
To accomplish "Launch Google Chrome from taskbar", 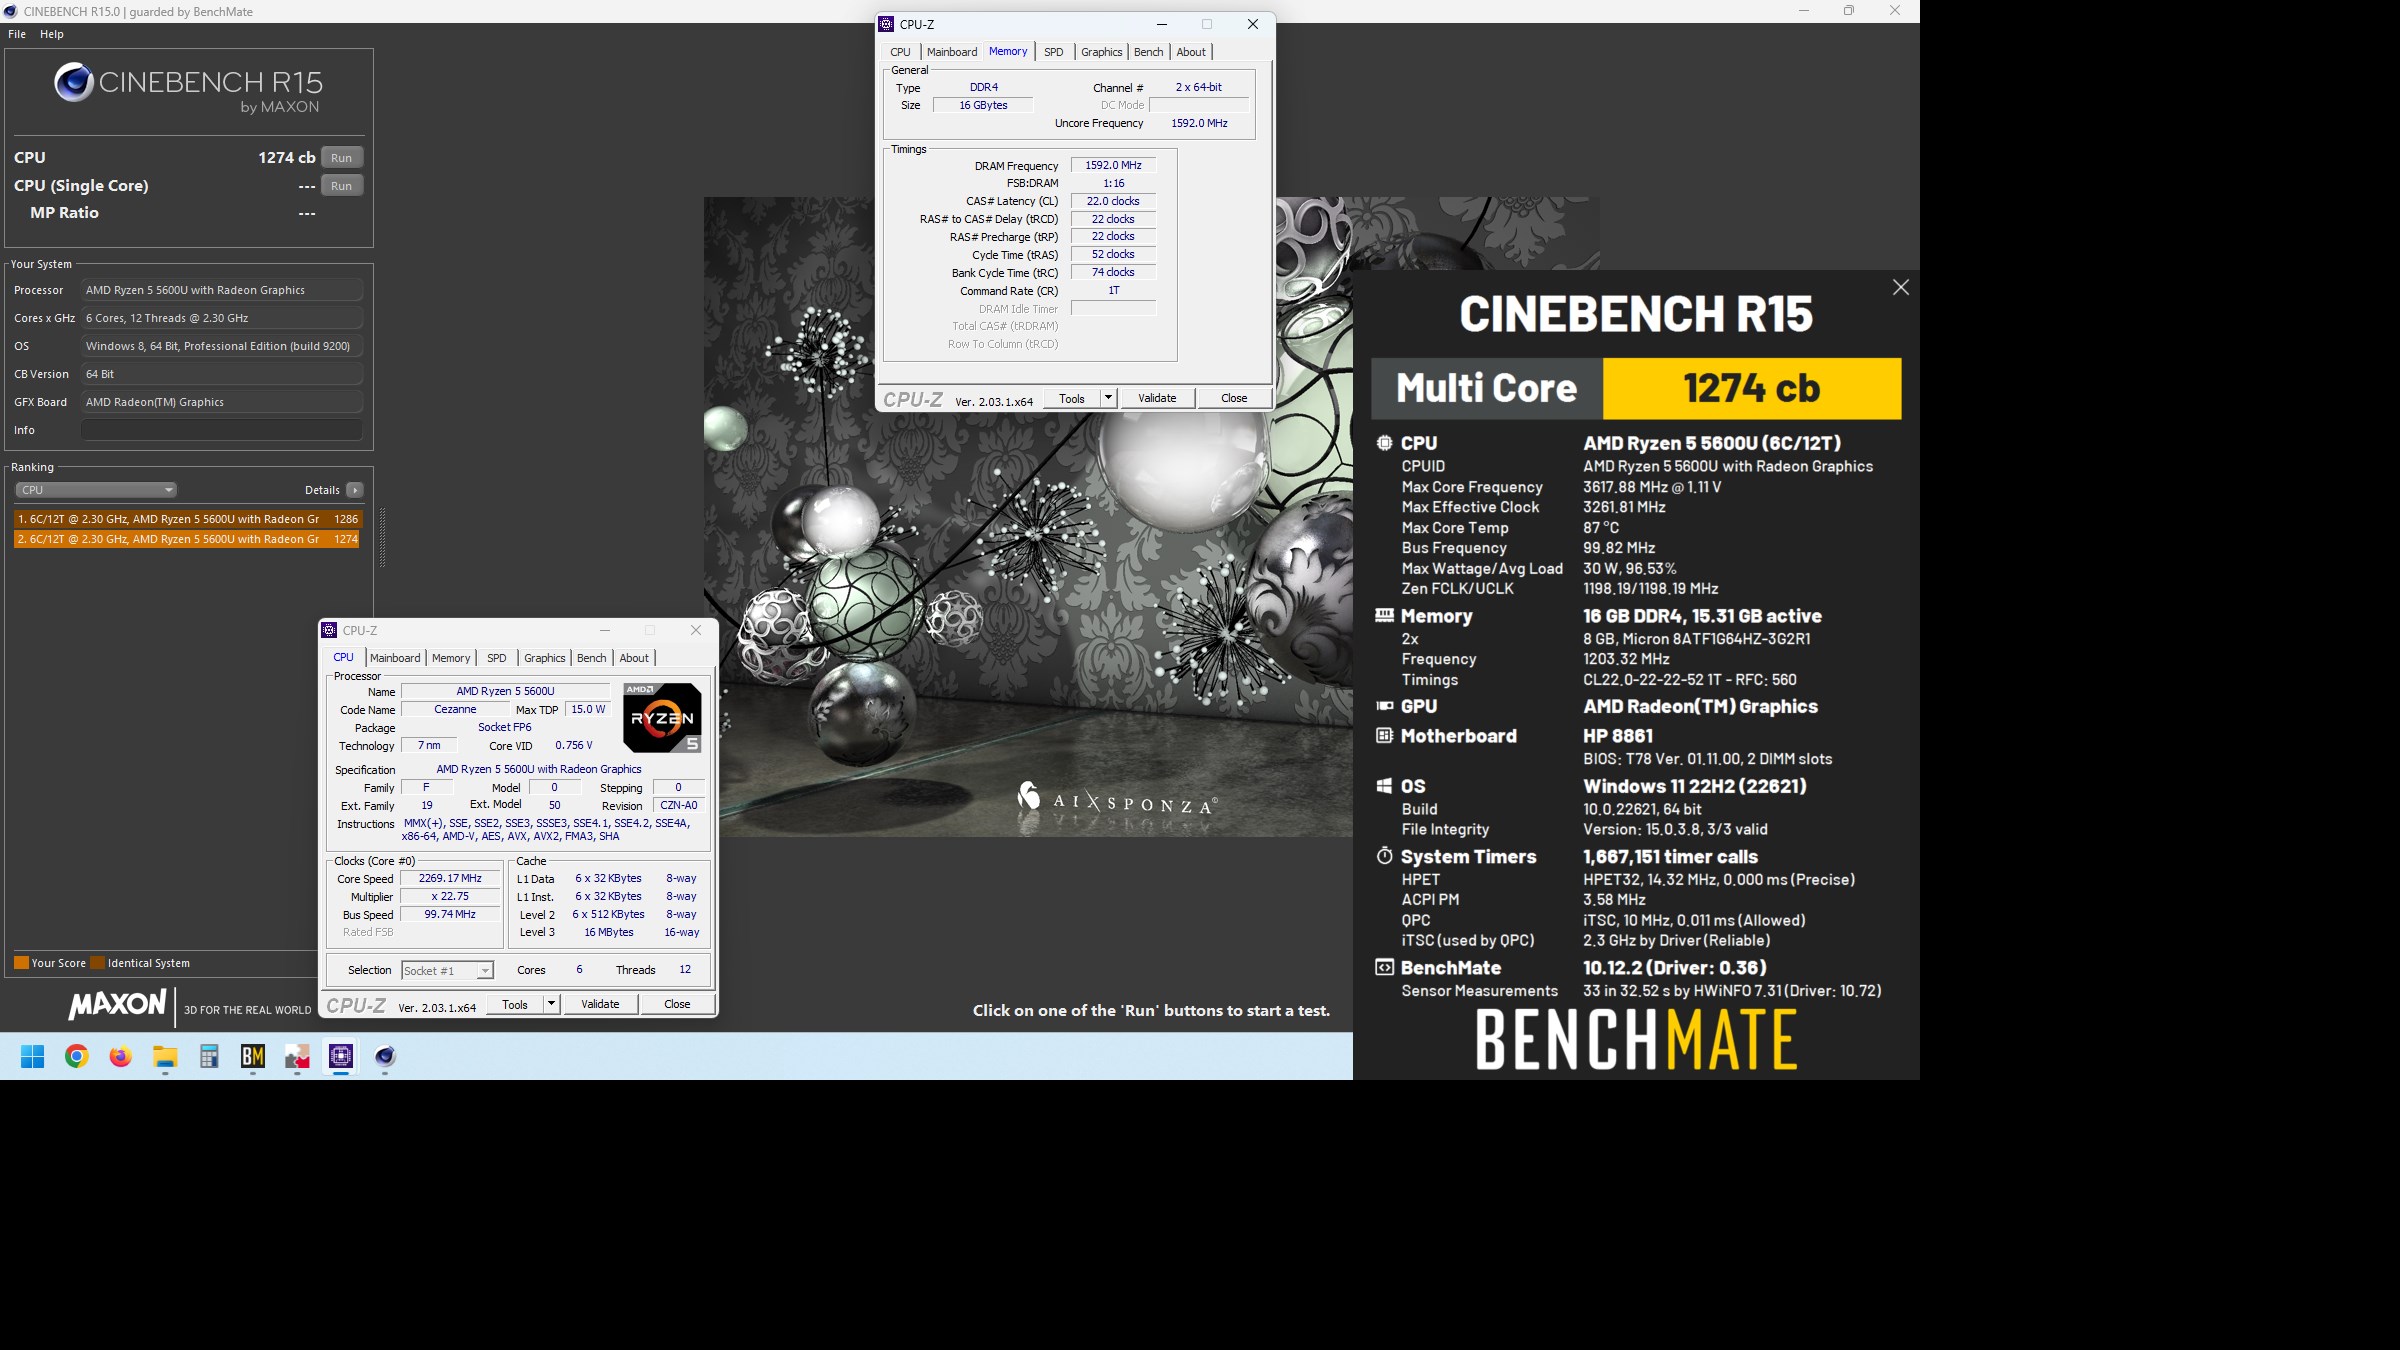I will (77, 1056).
